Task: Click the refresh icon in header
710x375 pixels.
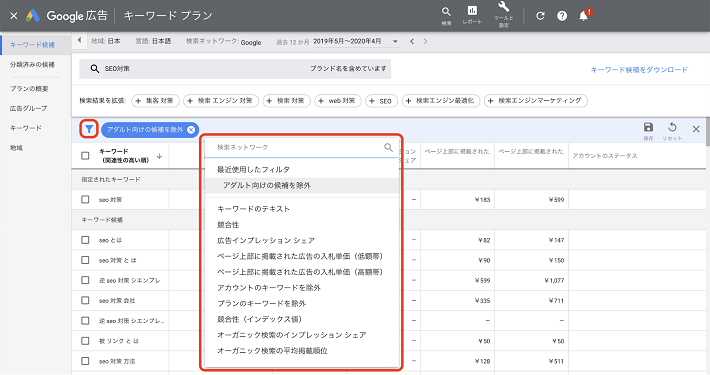Action: click(540, 16)
